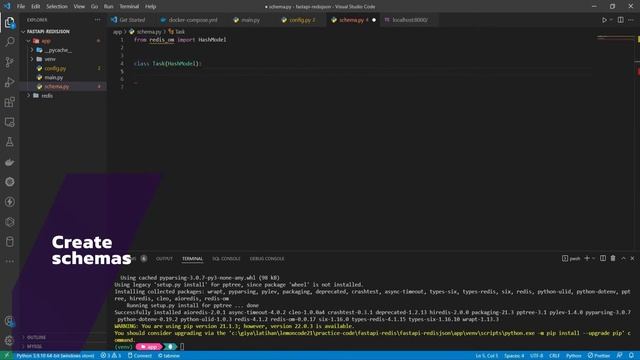Click Connect in the status bar
Viewport: 640px width, 360px height.
(140, 356)
